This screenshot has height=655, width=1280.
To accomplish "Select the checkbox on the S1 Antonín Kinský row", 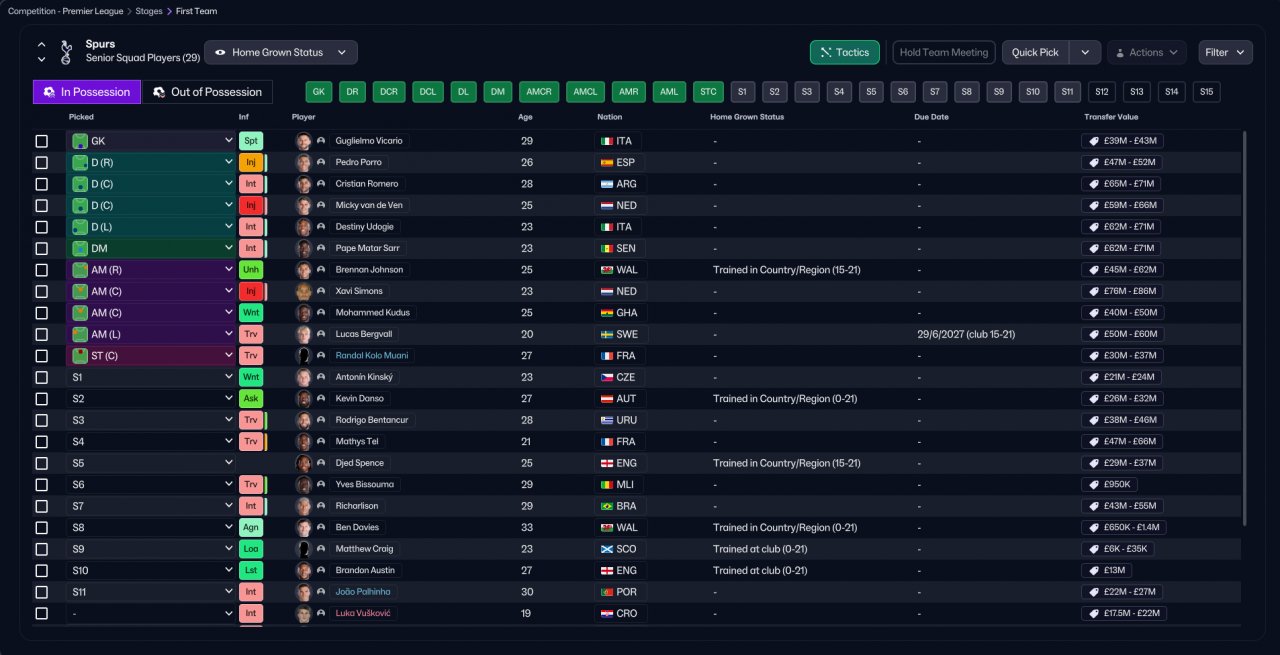I will (x=41, y=377).
